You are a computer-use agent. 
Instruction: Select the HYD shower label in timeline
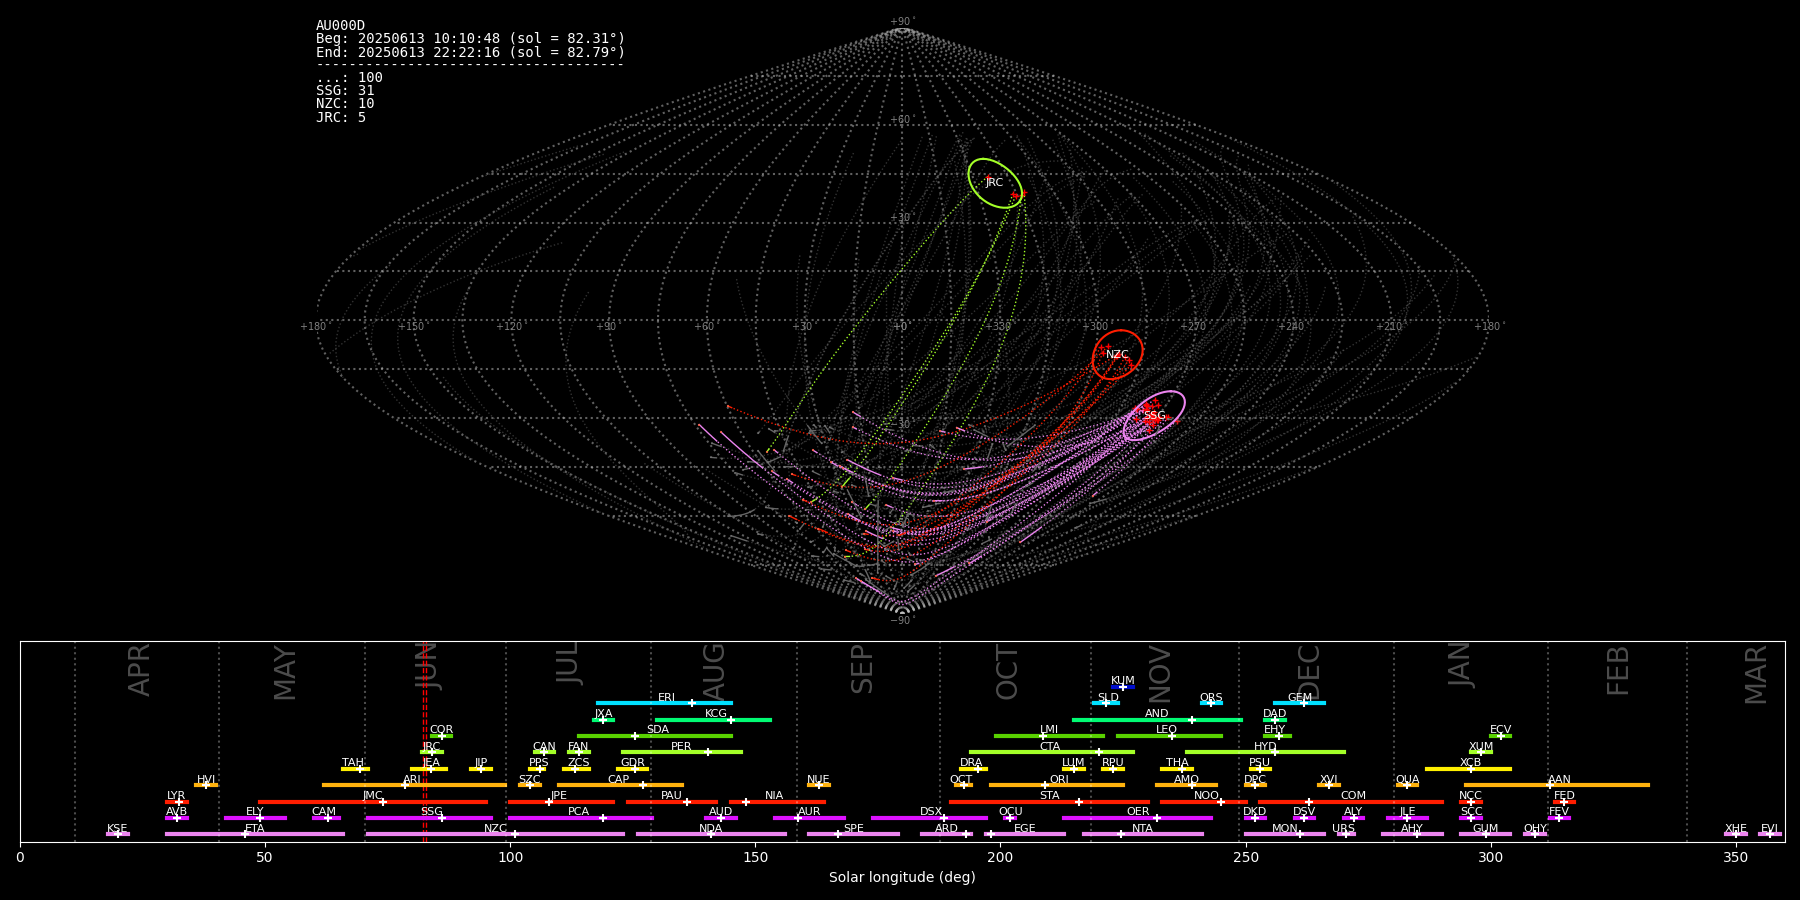[x=1266, y=747]
